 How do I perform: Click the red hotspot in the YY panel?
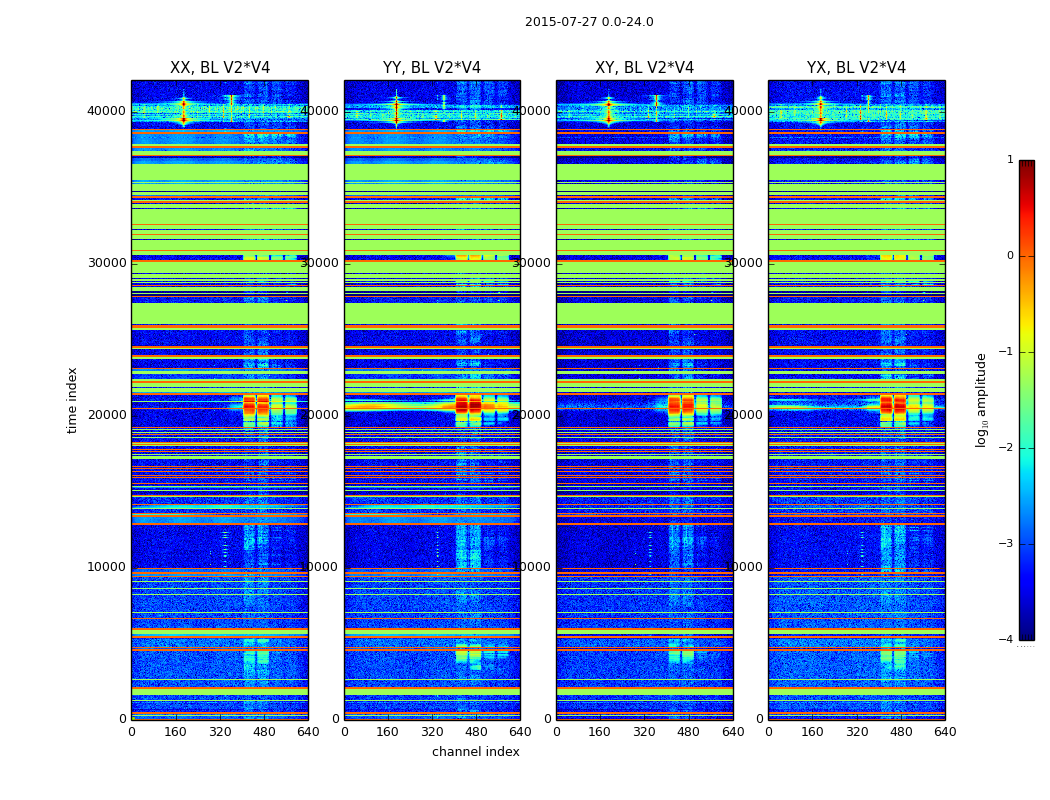469,405
